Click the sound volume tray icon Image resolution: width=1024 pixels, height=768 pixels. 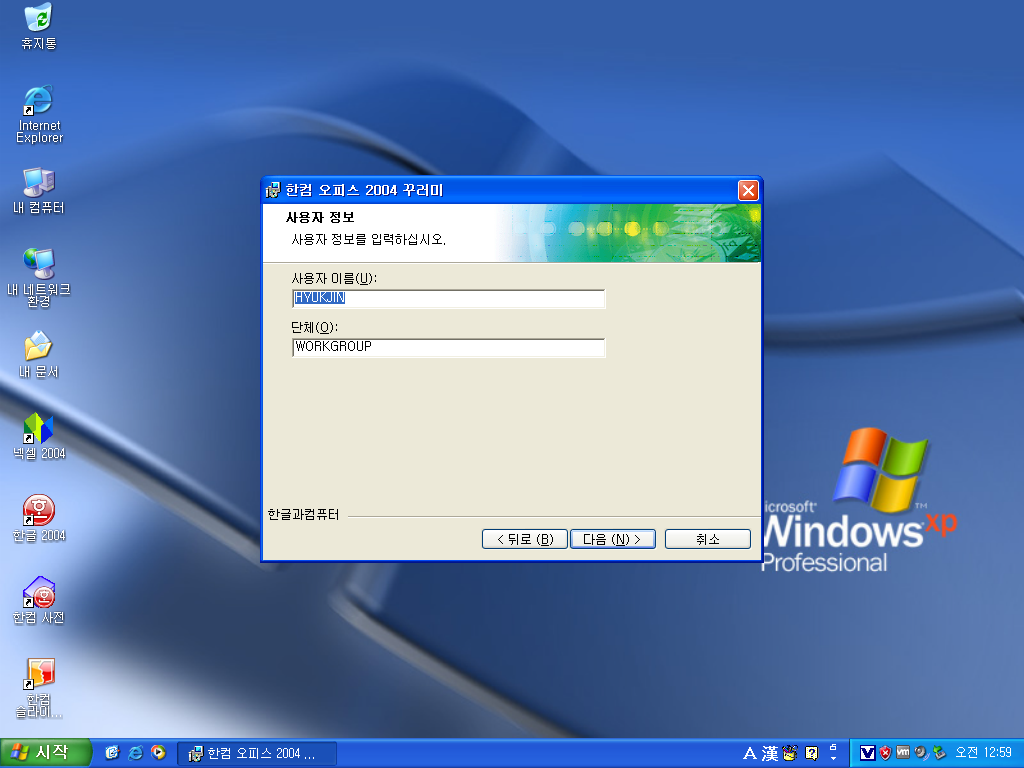coord(921,753)
